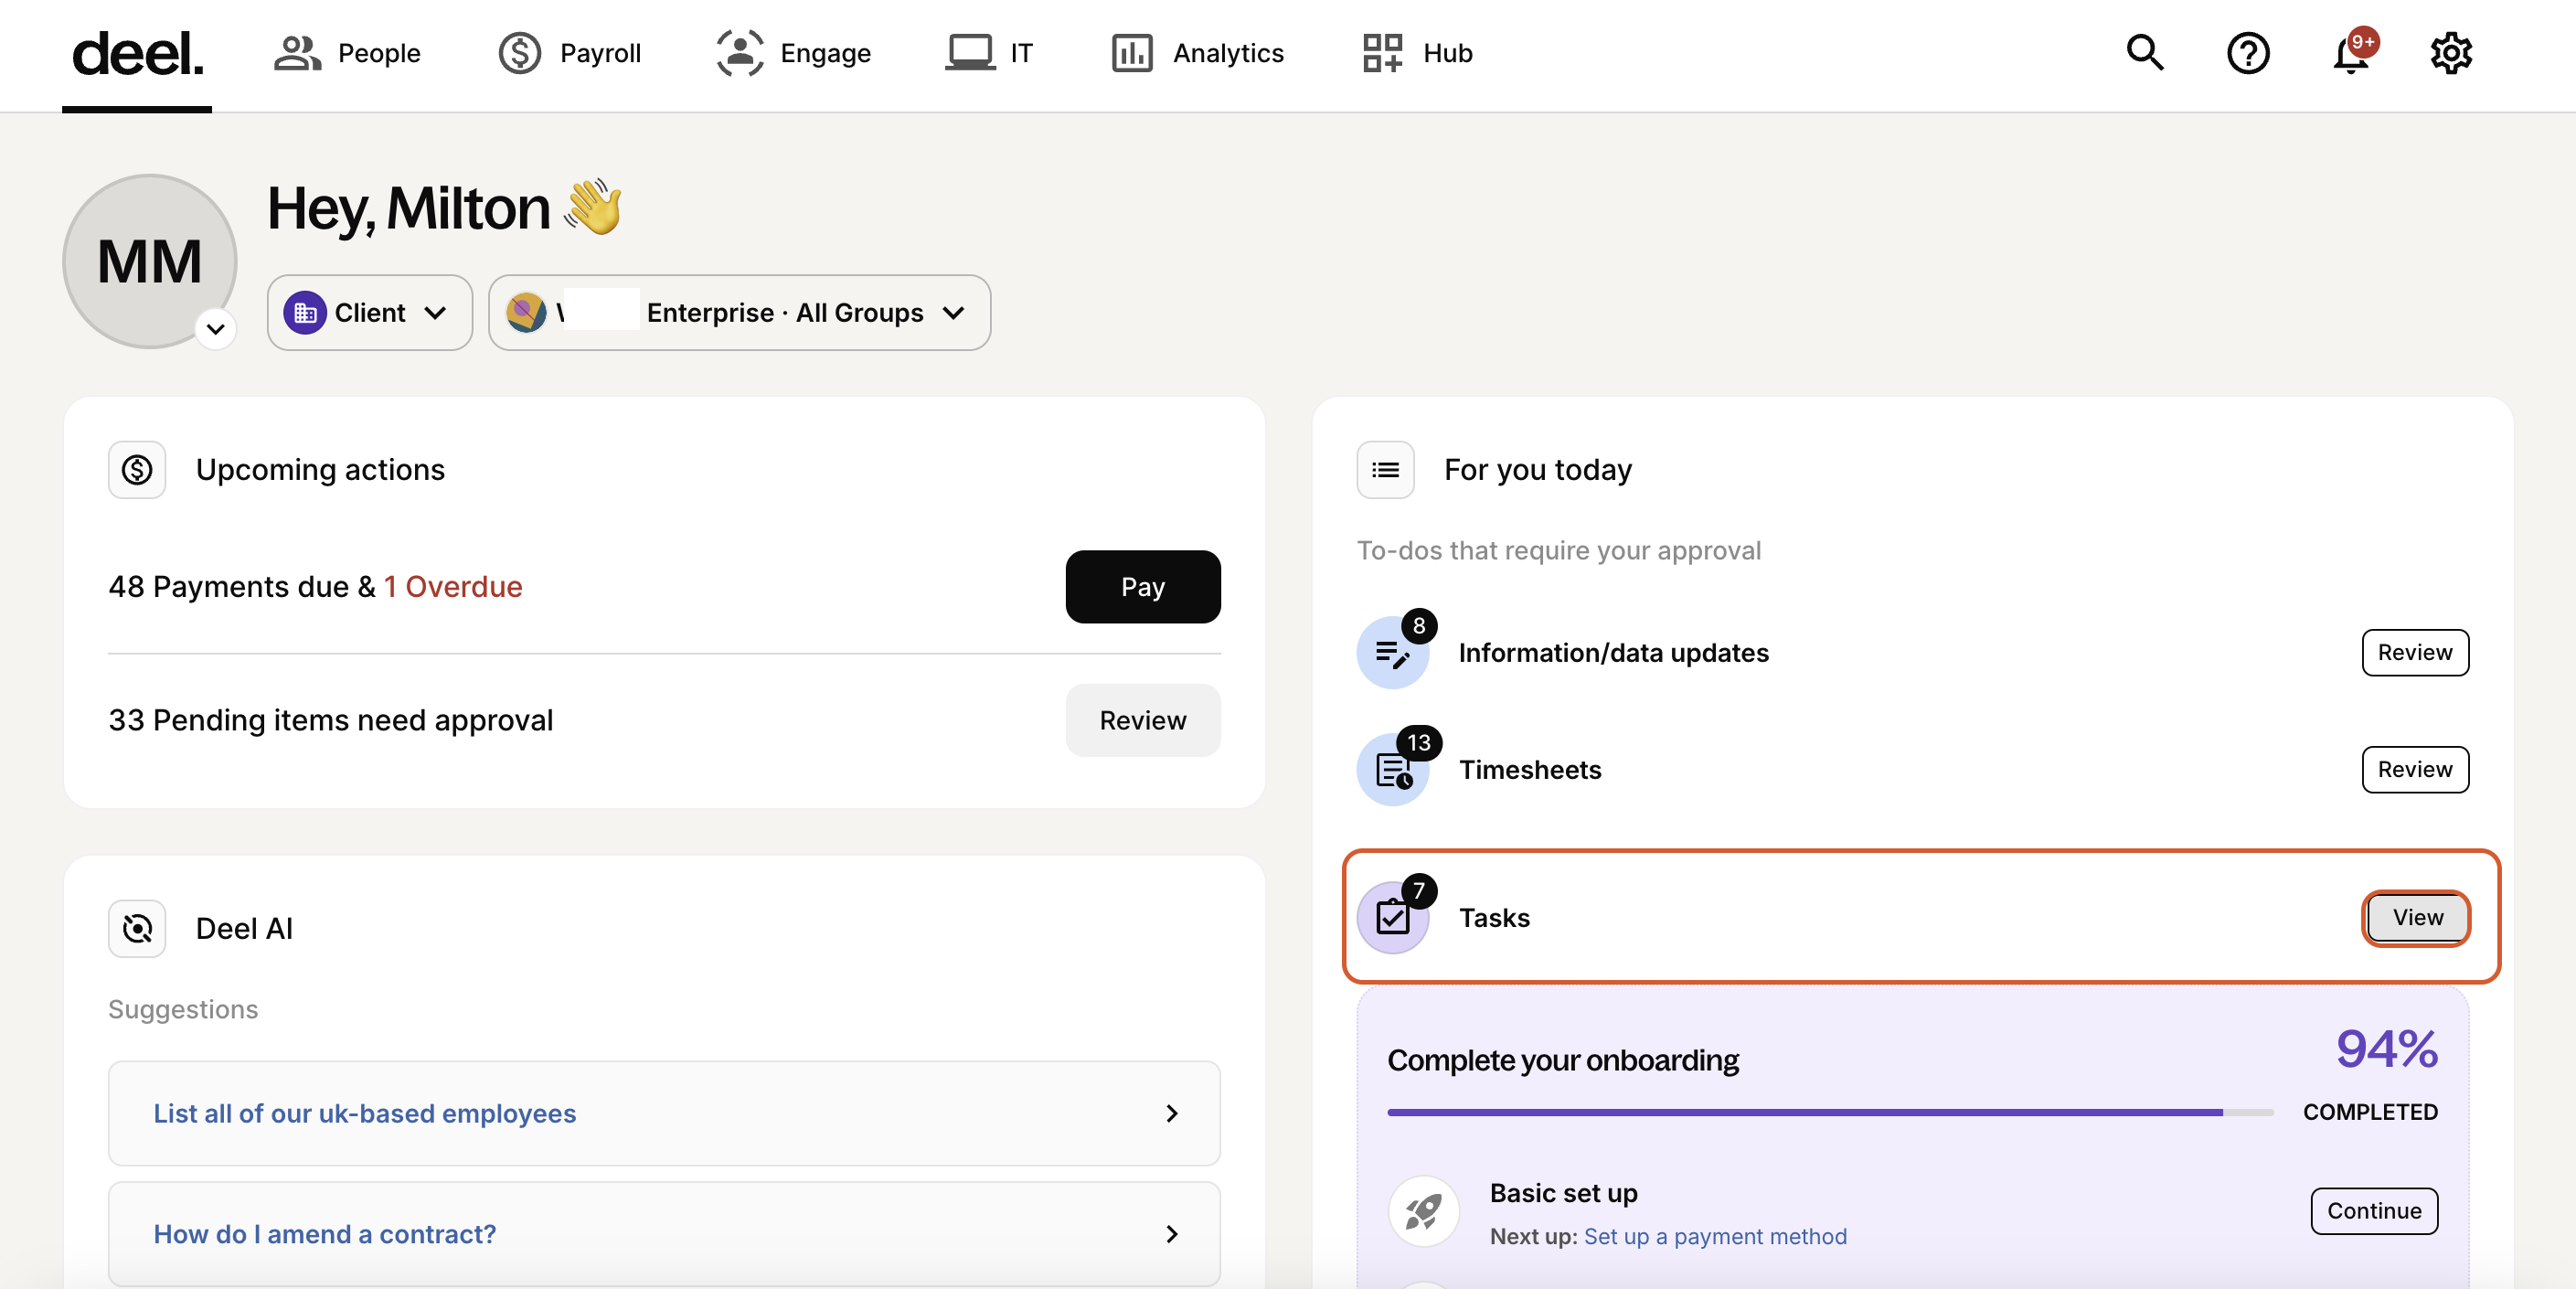Click the 'Deel AI' heading
Viewport: 2576px width, 1289px height.
pos(244,929)
